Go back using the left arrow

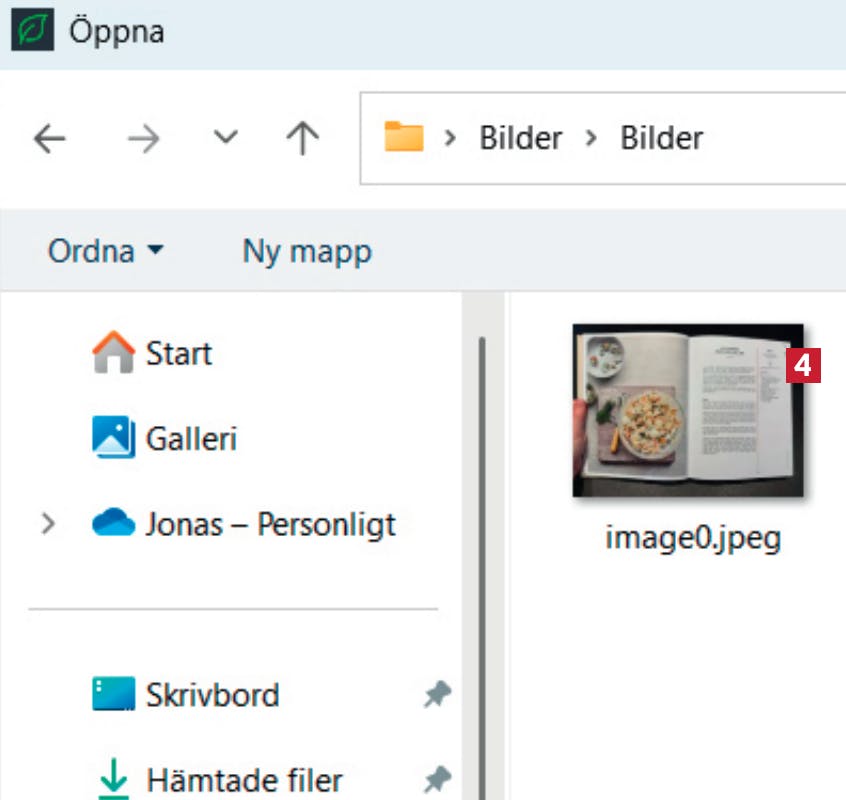[x=49, y=139]
